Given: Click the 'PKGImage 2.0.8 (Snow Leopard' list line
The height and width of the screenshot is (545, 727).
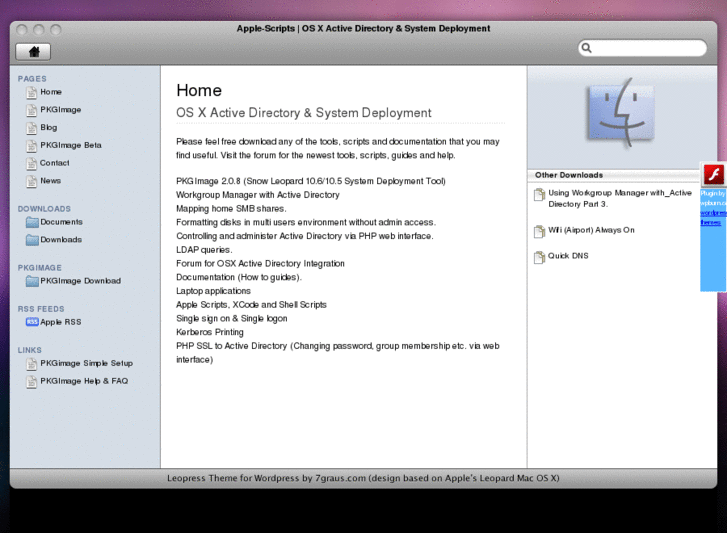Looking at the screenshot, I should coord(311,181).
